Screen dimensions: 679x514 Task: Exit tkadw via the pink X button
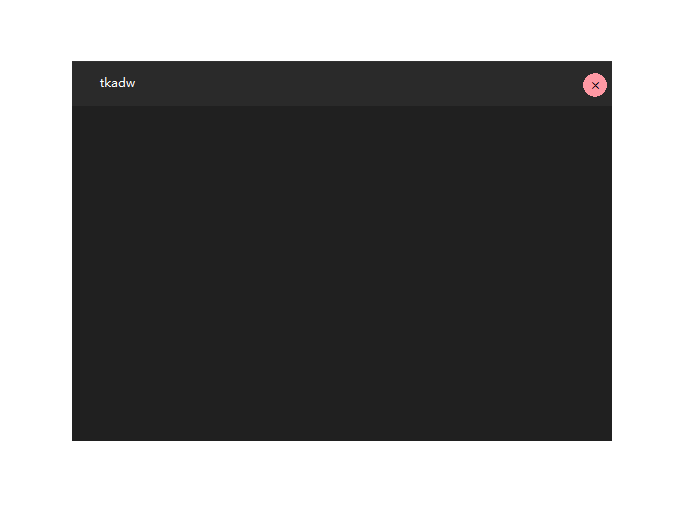click(595, 85)
